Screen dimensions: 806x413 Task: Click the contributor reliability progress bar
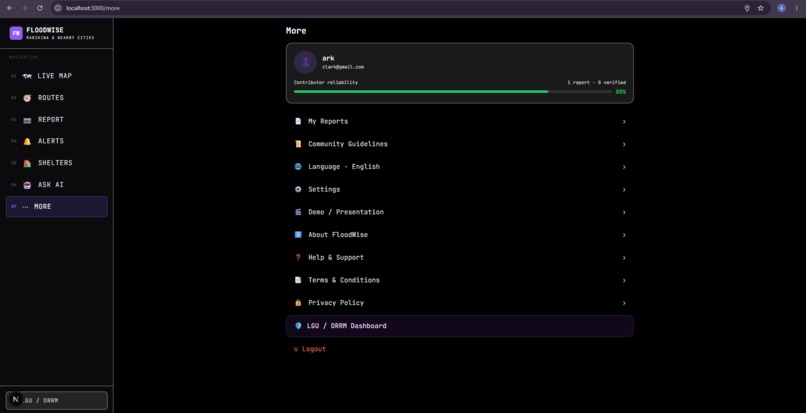452,92
